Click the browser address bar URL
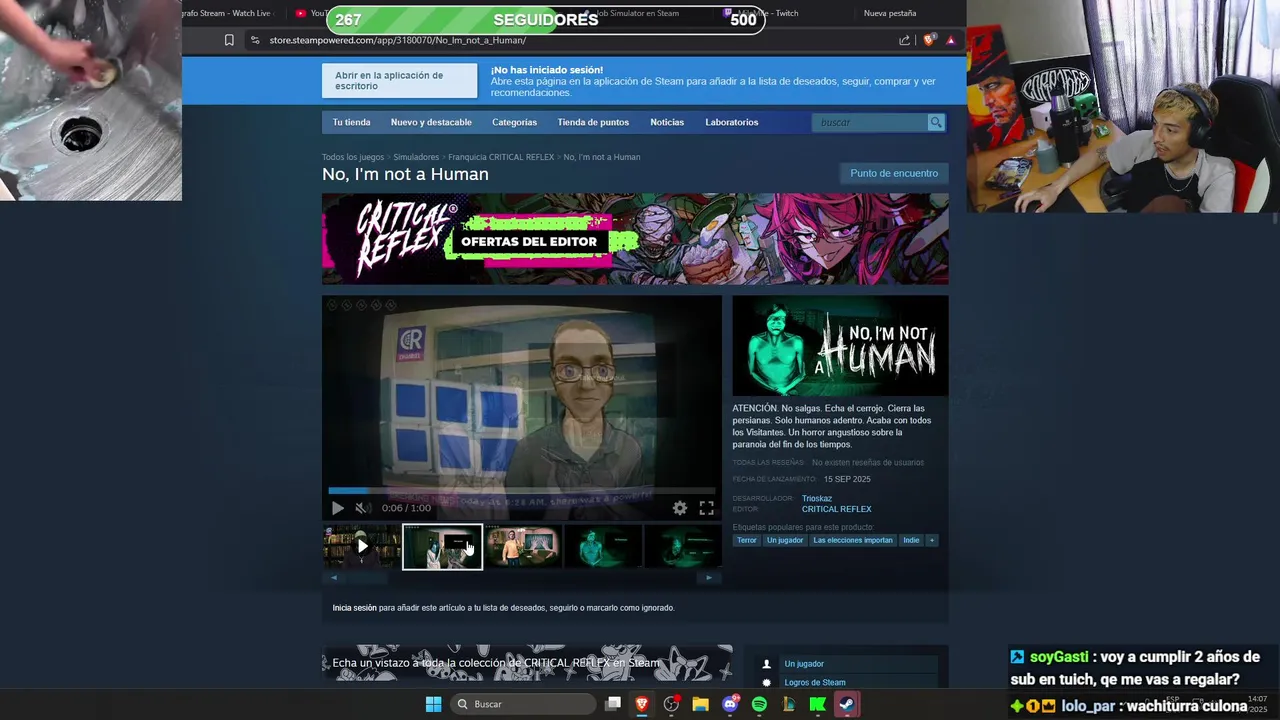Image resolution: width=1280 pixels, height=720 pixels. click(x=398, y=40)
